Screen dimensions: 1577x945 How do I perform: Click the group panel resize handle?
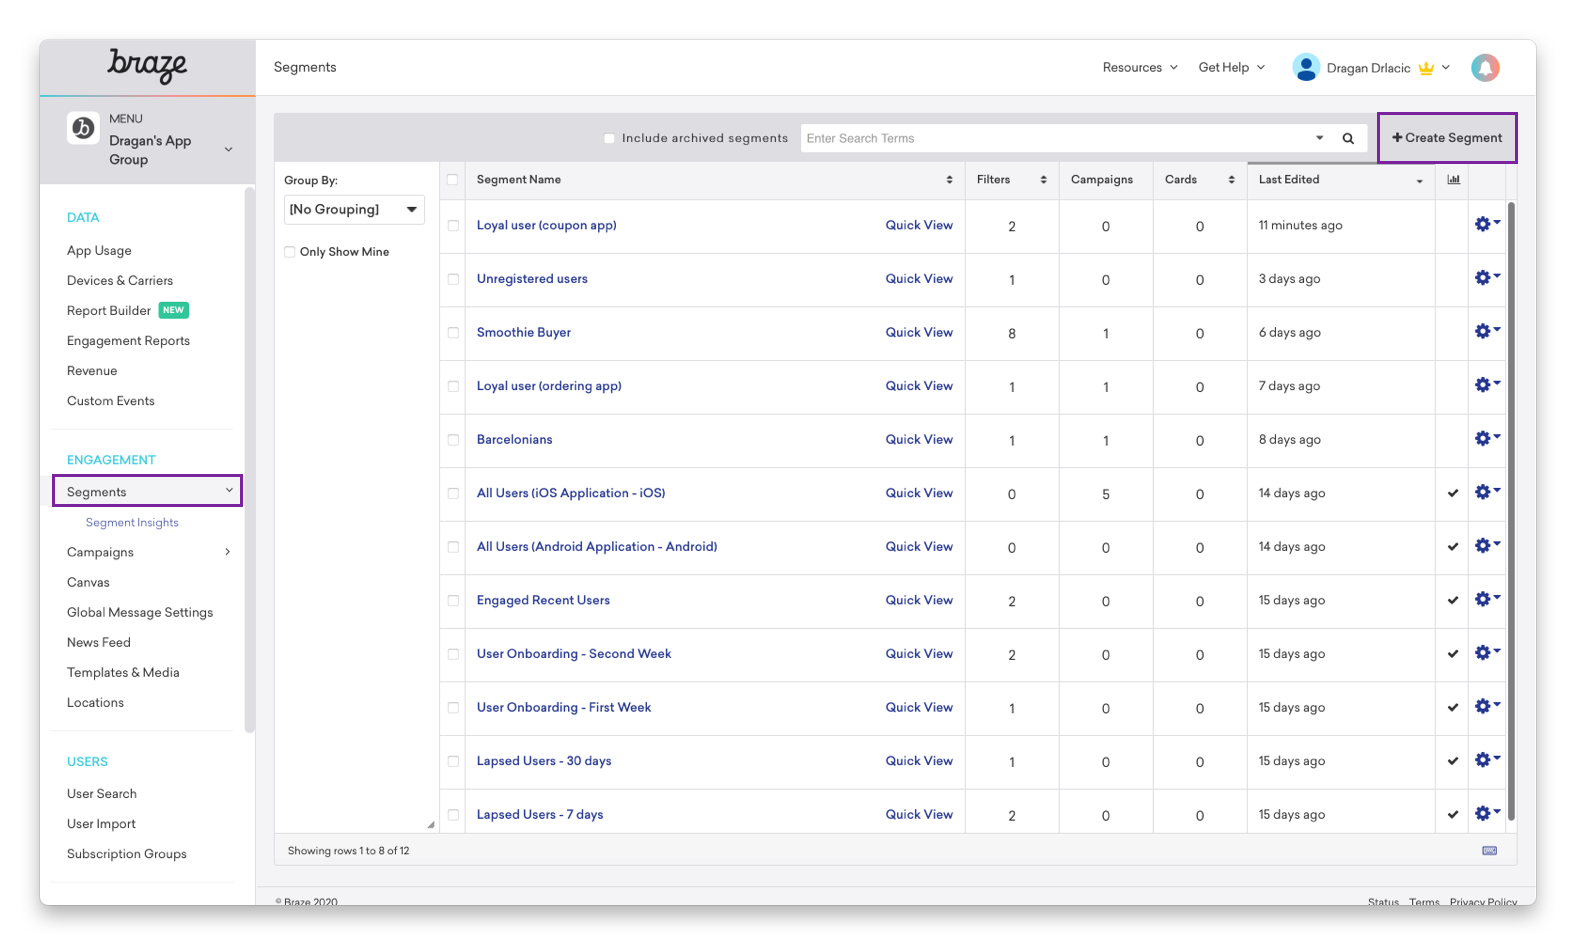[x=431, y=824]
